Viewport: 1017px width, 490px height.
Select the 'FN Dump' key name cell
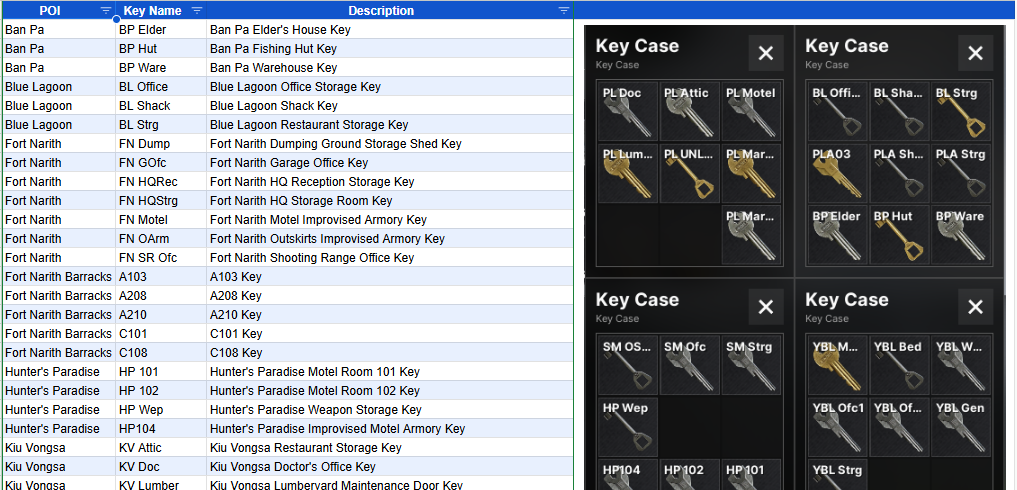click(x=162, y=143)
